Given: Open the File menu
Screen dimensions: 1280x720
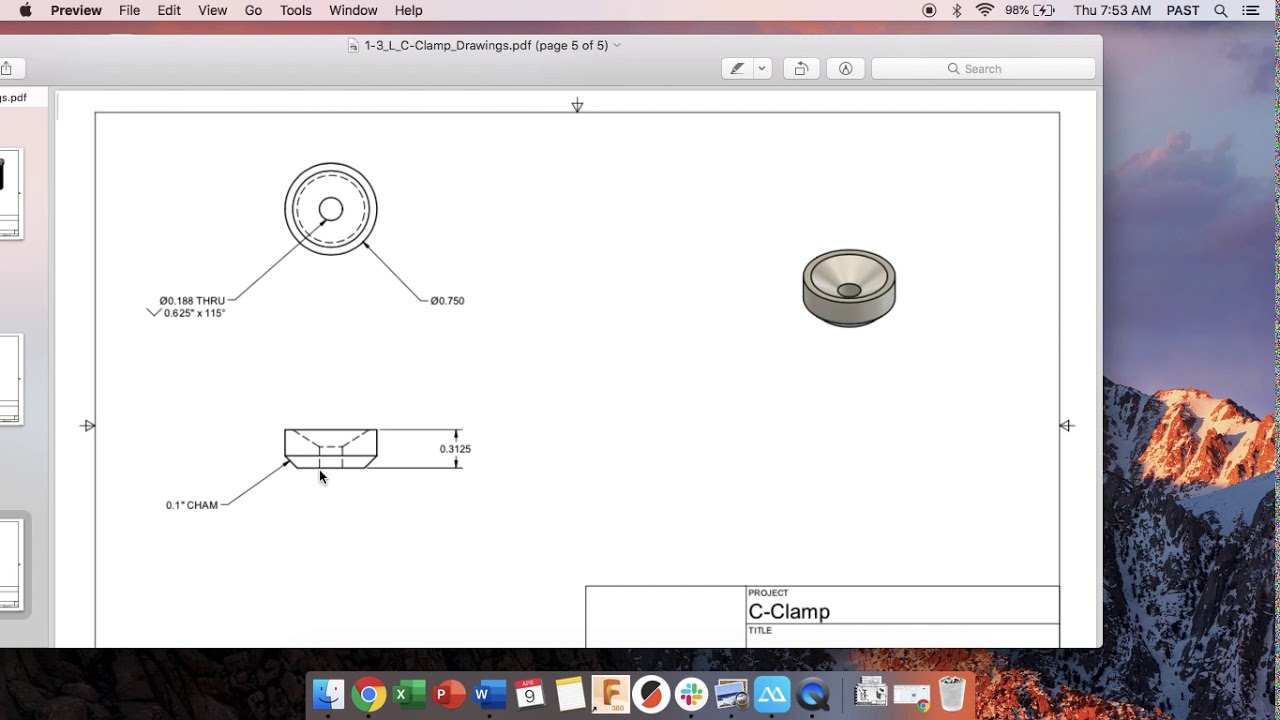Looking at the screenshot, I should pos(129,10).
